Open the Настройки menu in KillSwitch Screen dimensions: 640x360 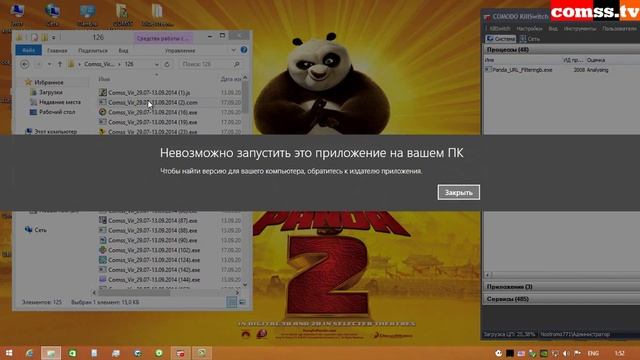(x=529, y=29)
